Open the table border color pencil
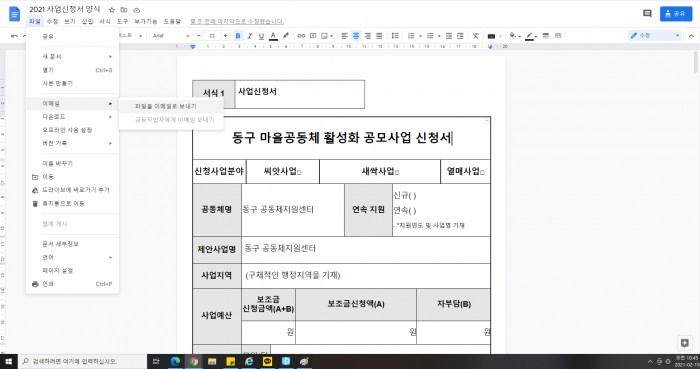700x369 pixels. click(529, 36)
